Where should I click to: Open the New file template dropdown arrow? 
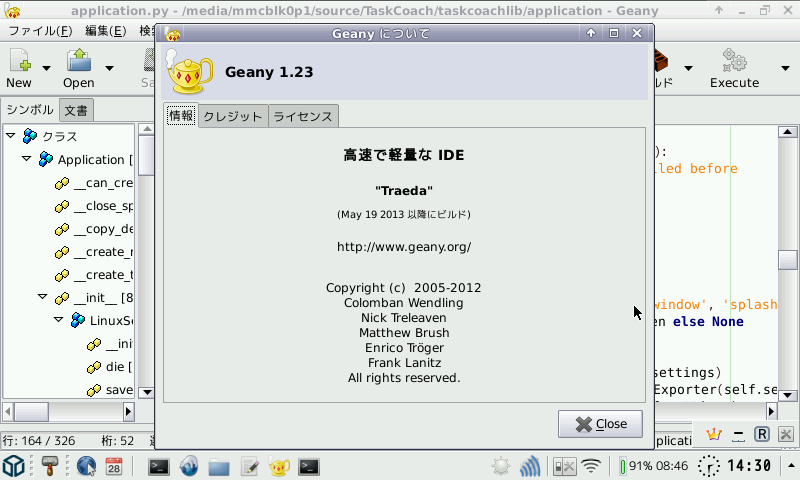(x=46, y=68)
